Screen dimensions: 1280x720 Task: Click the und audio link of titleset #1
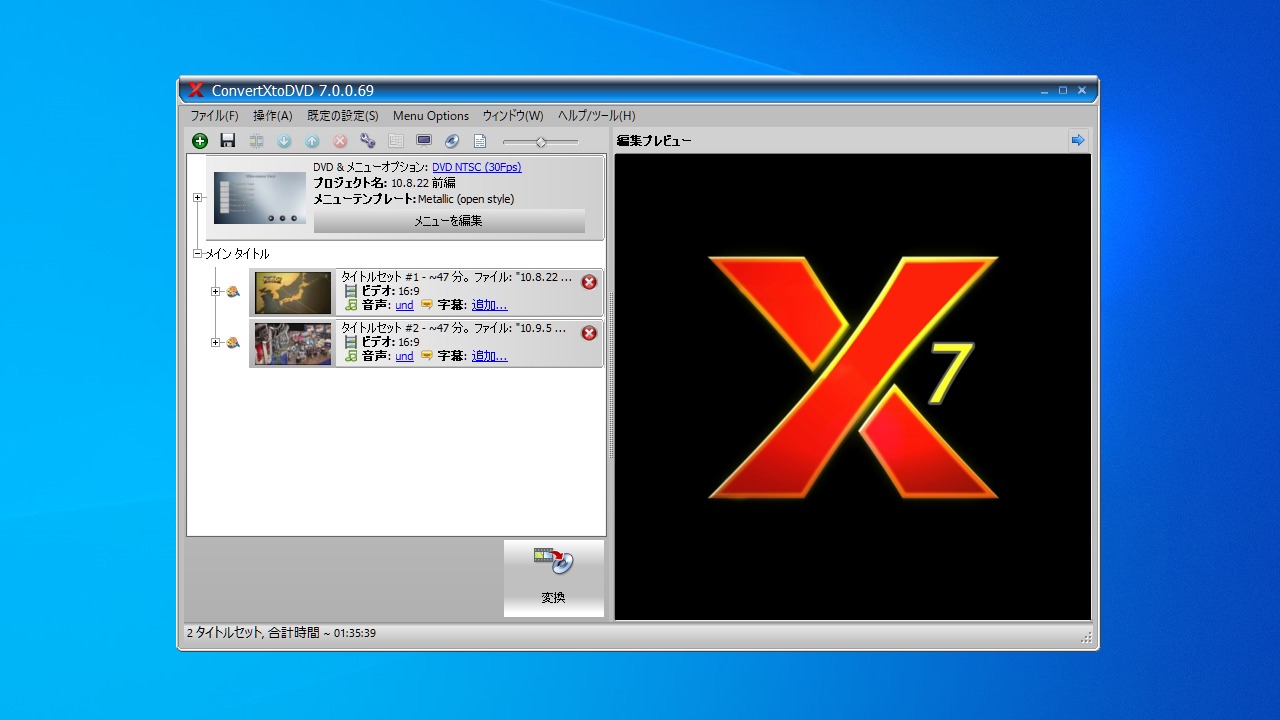[404, 305]
